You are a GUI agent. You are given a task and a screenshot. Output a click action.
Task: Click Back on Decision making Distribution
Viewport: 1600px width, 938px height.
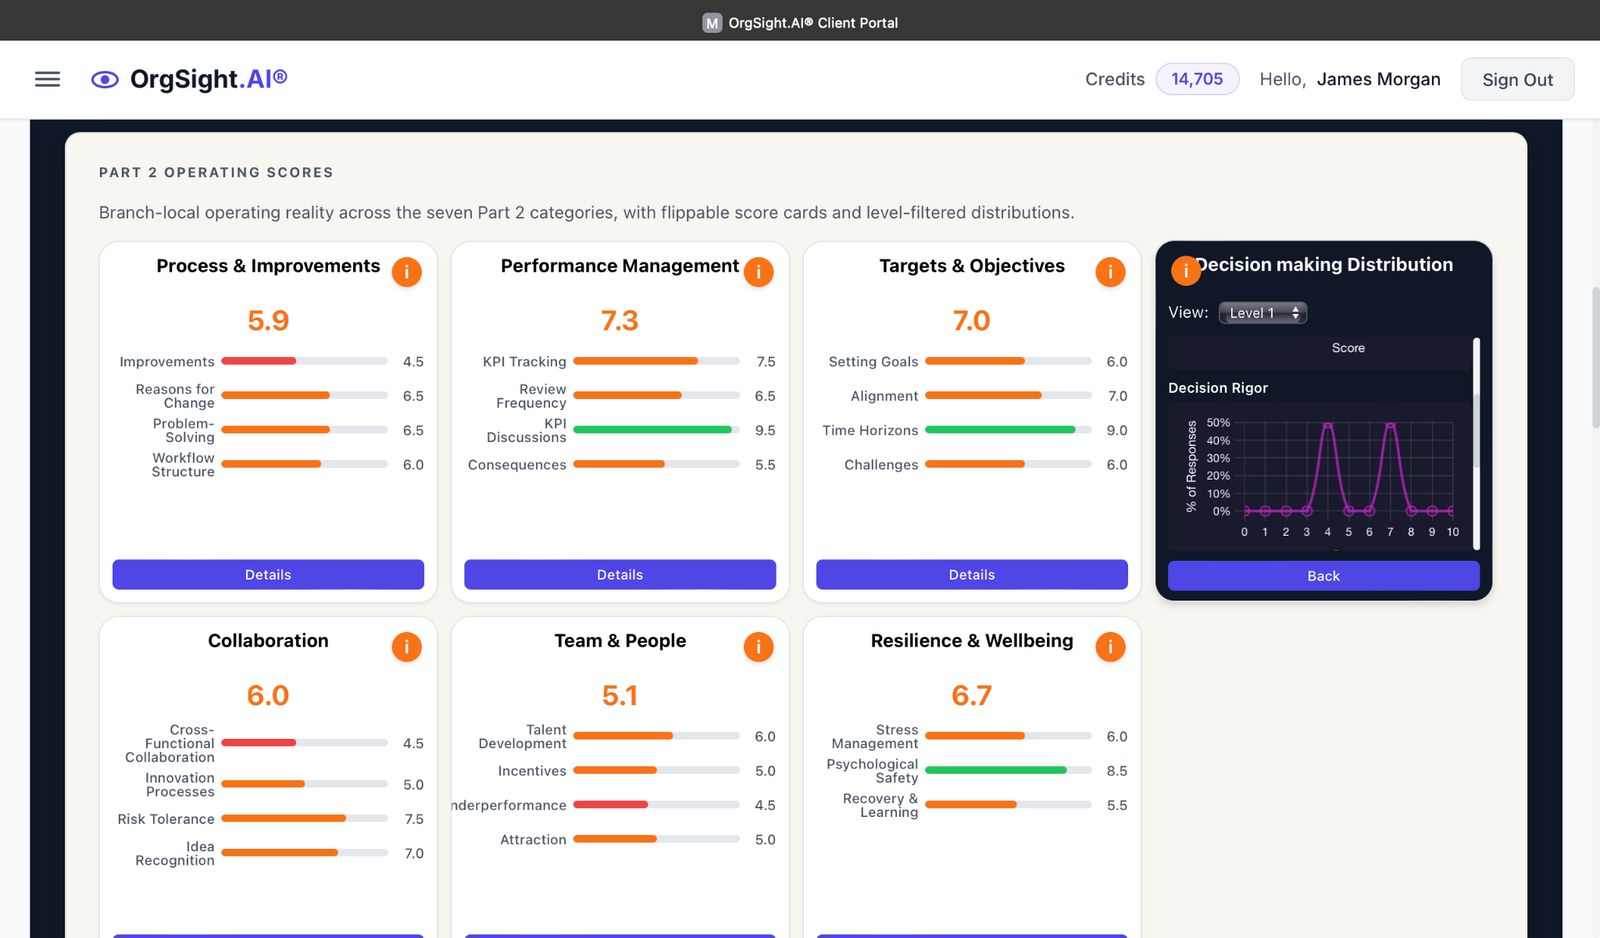click(x=1322, y=576)
